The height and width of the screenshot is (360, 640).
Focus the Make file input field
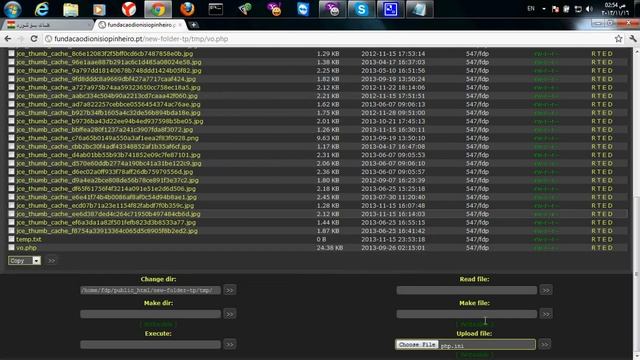coord(467,314)
